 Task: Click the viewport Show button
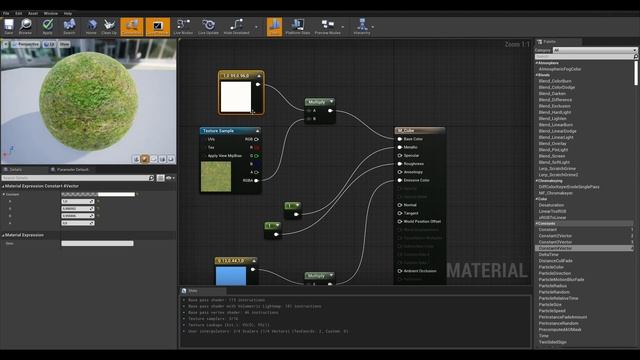[x=64, y=44]
